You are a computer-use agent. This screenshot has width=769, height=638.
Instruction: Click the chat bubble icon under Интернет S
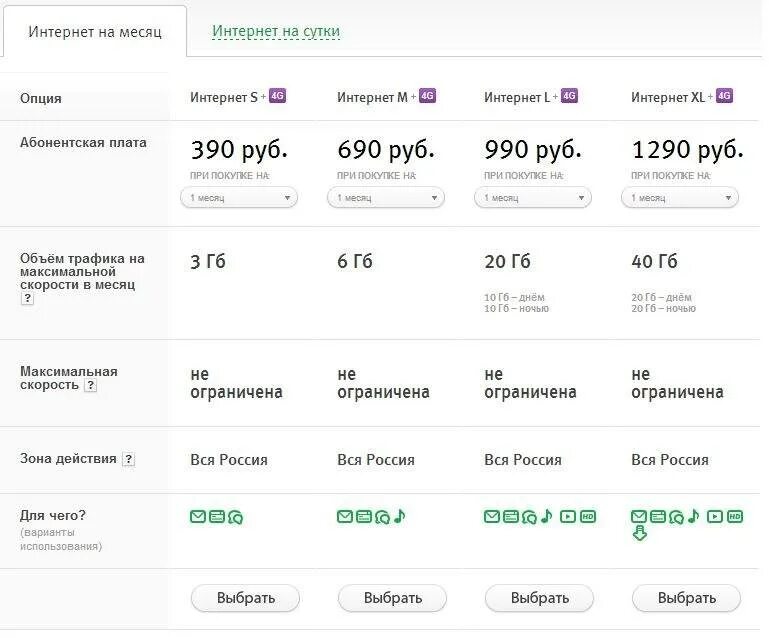point(235,517)
